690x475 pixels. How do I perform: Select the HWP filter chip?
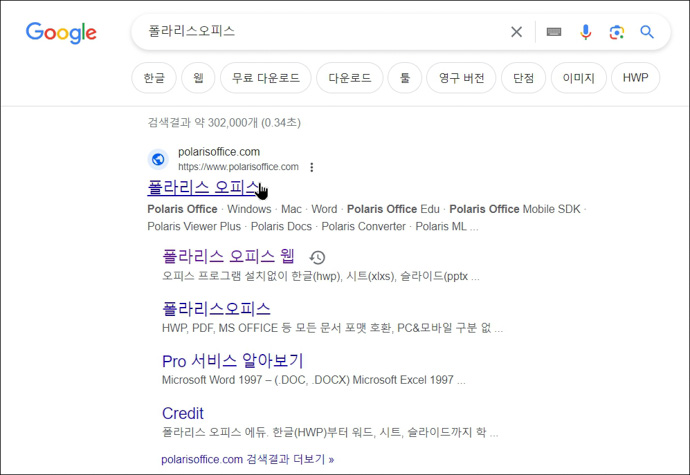(x=635, y=78)
